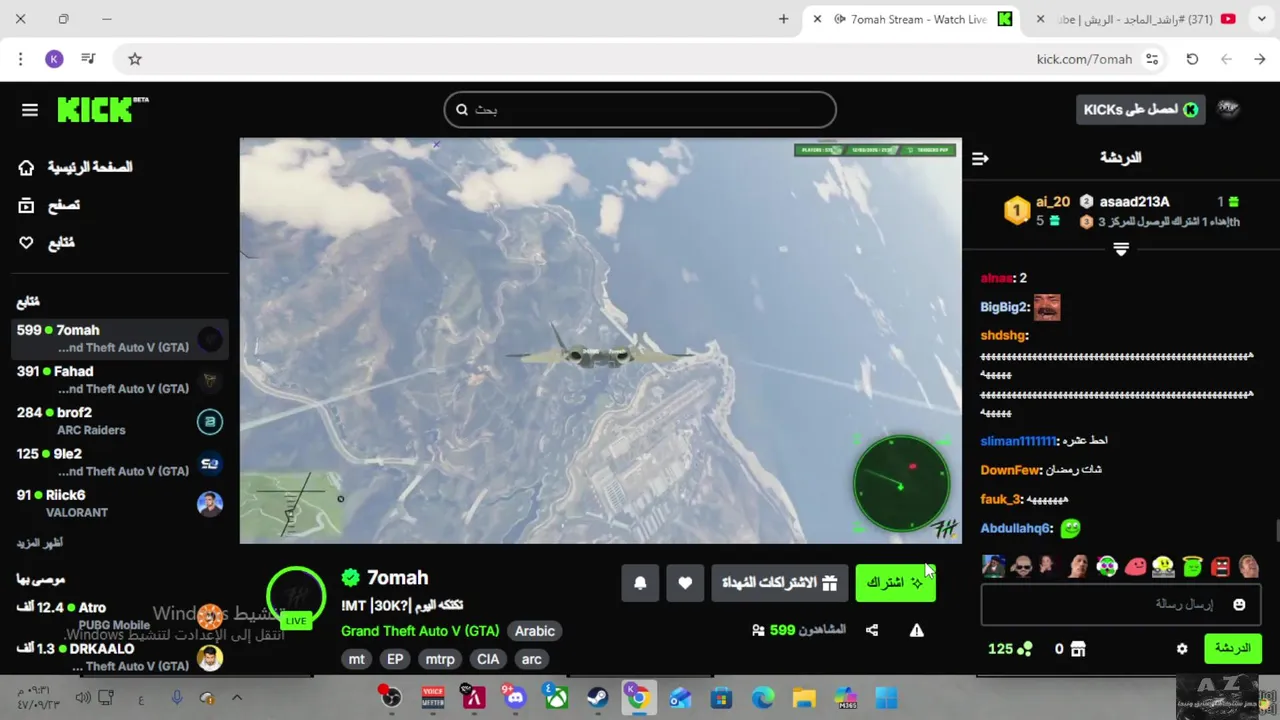Bookmark page with star icon

(135, 59)
